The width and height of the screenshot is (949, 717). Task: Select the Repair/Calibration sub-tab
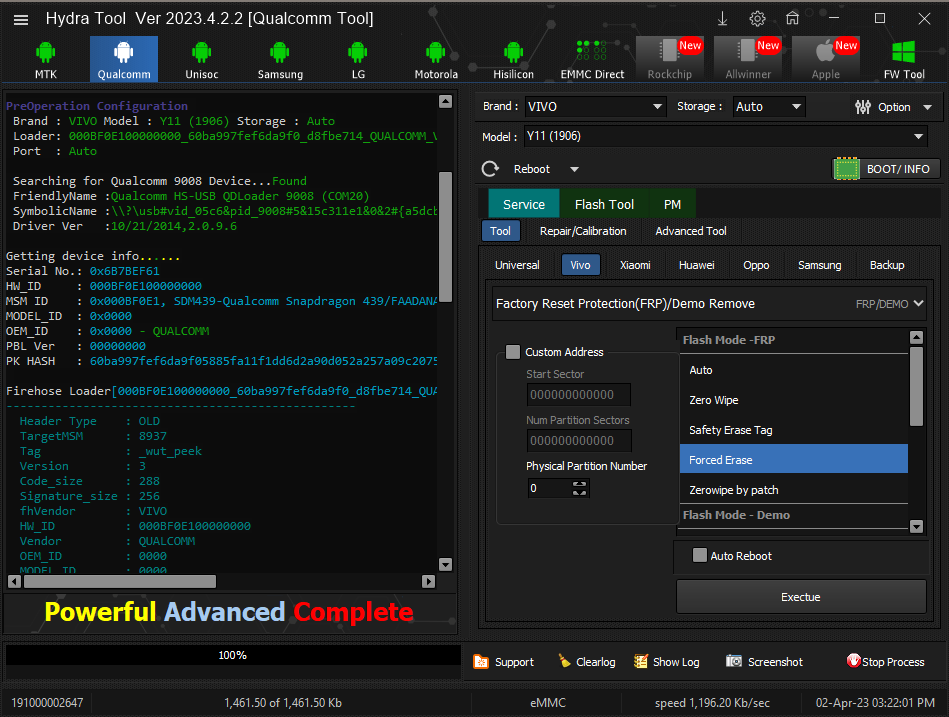coord(583,231)
